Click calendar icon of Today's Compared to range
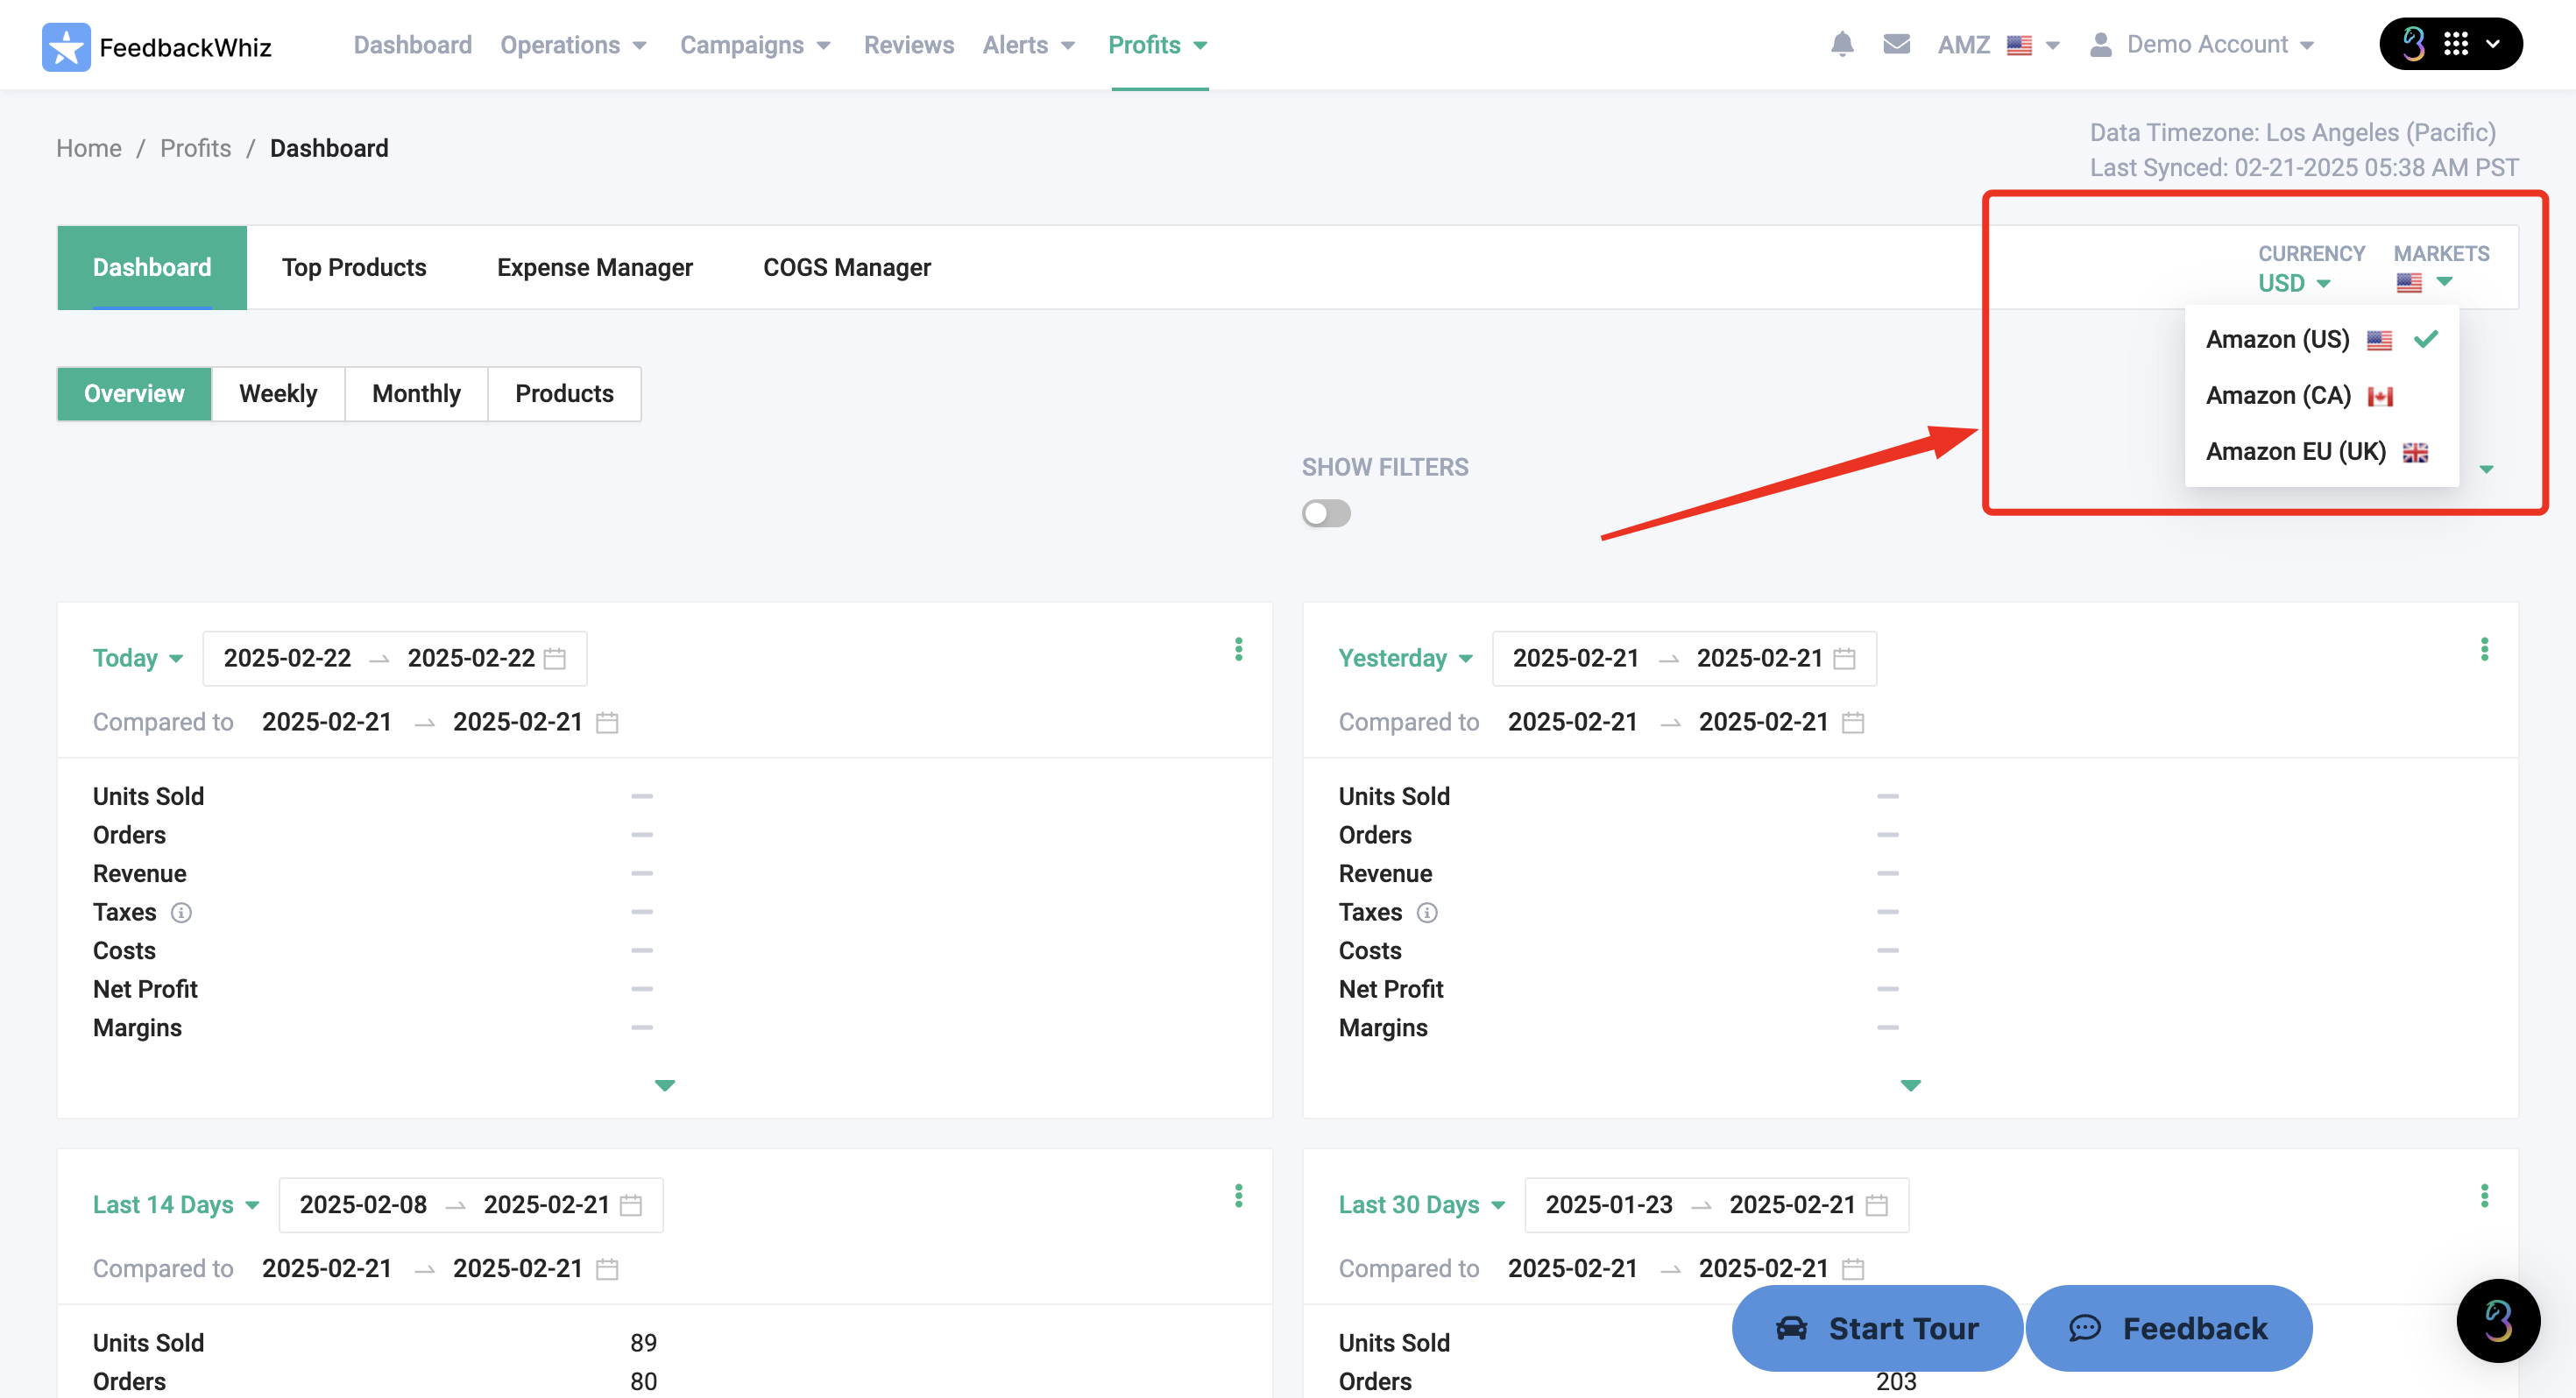2576x1398 pixels. (607, 722)
